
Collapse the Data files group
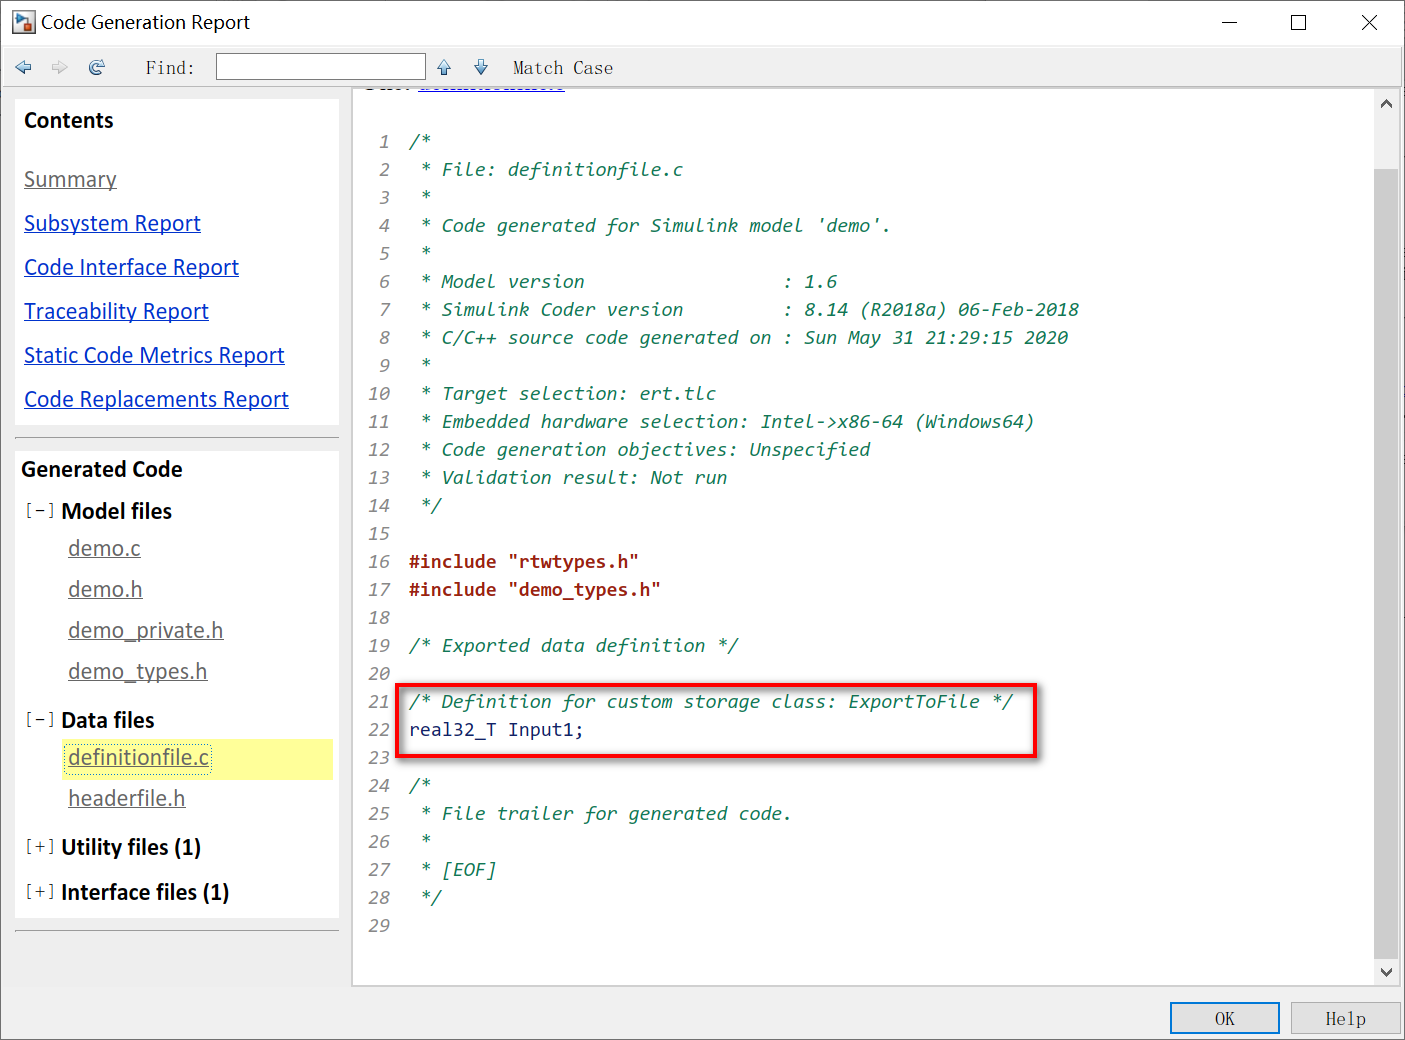[39, 720]
